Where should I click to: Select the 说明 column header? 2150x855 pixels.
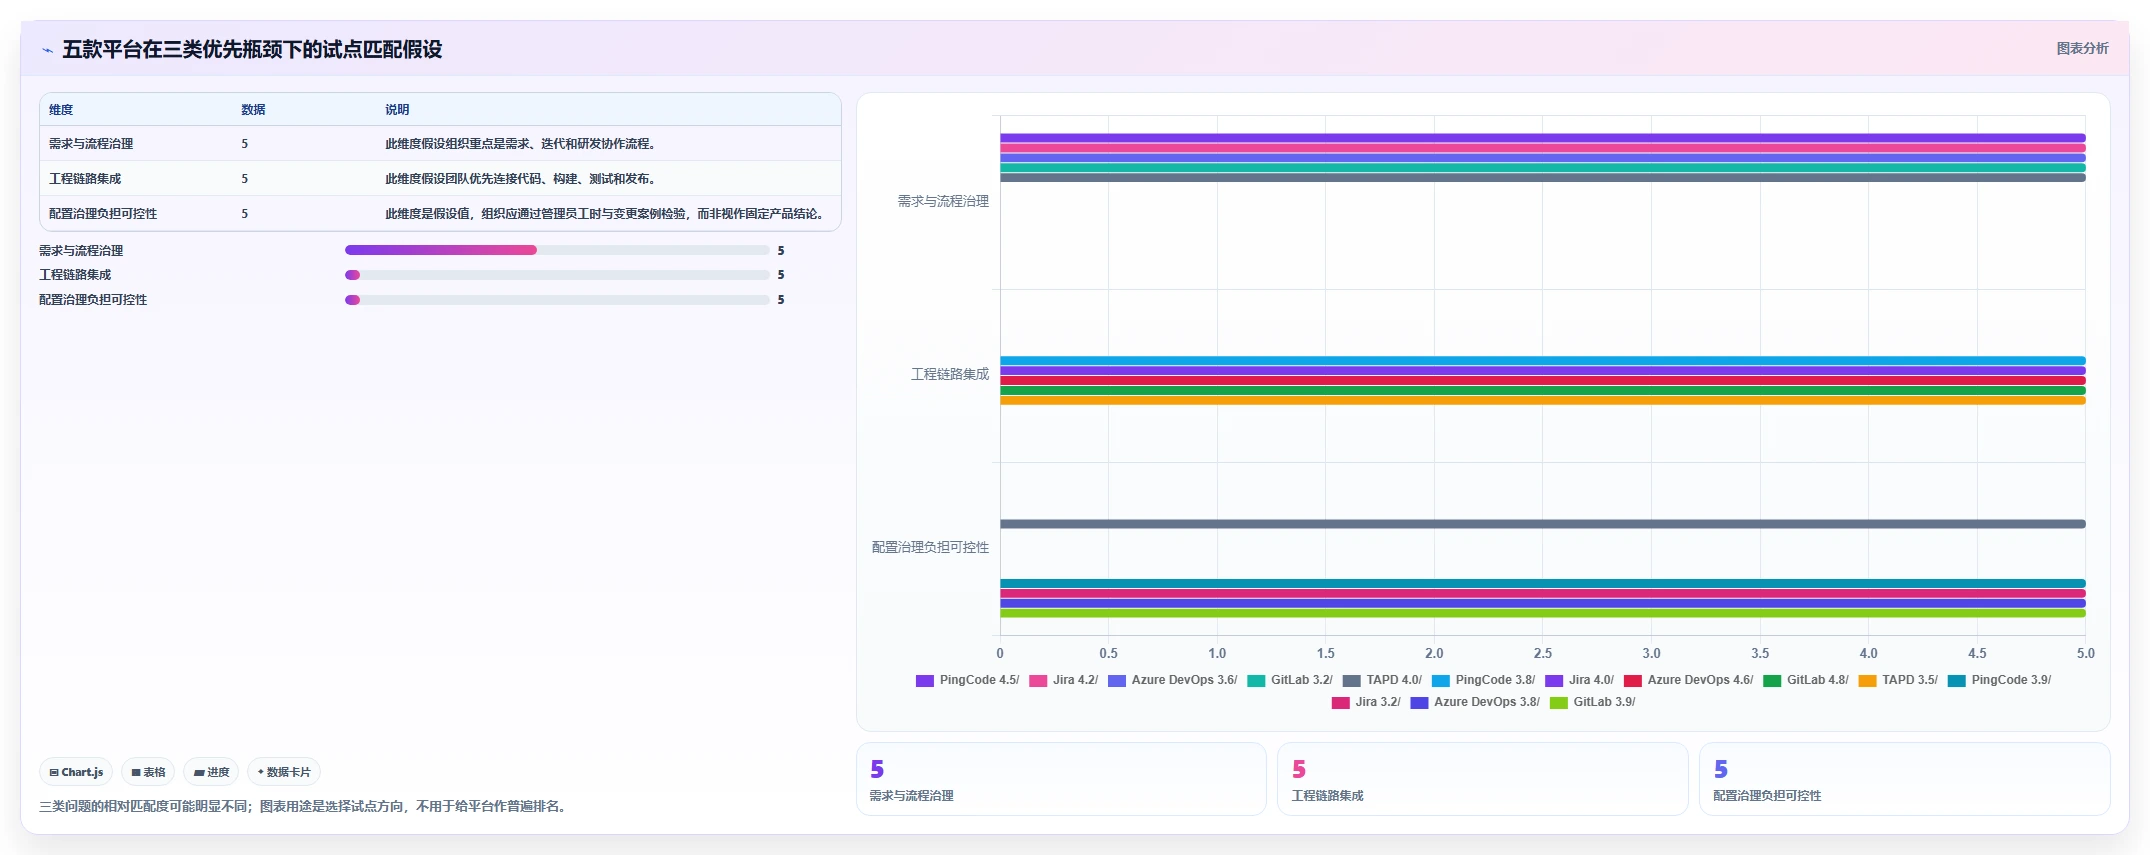(x=397, y=110)
